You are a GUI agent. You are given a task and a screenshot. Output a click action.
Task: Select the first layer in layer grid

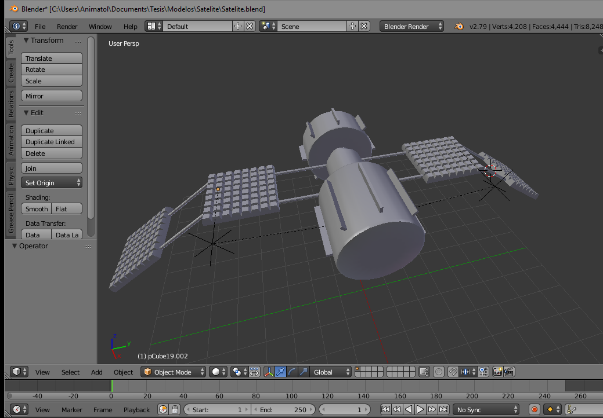coord(357,369)
